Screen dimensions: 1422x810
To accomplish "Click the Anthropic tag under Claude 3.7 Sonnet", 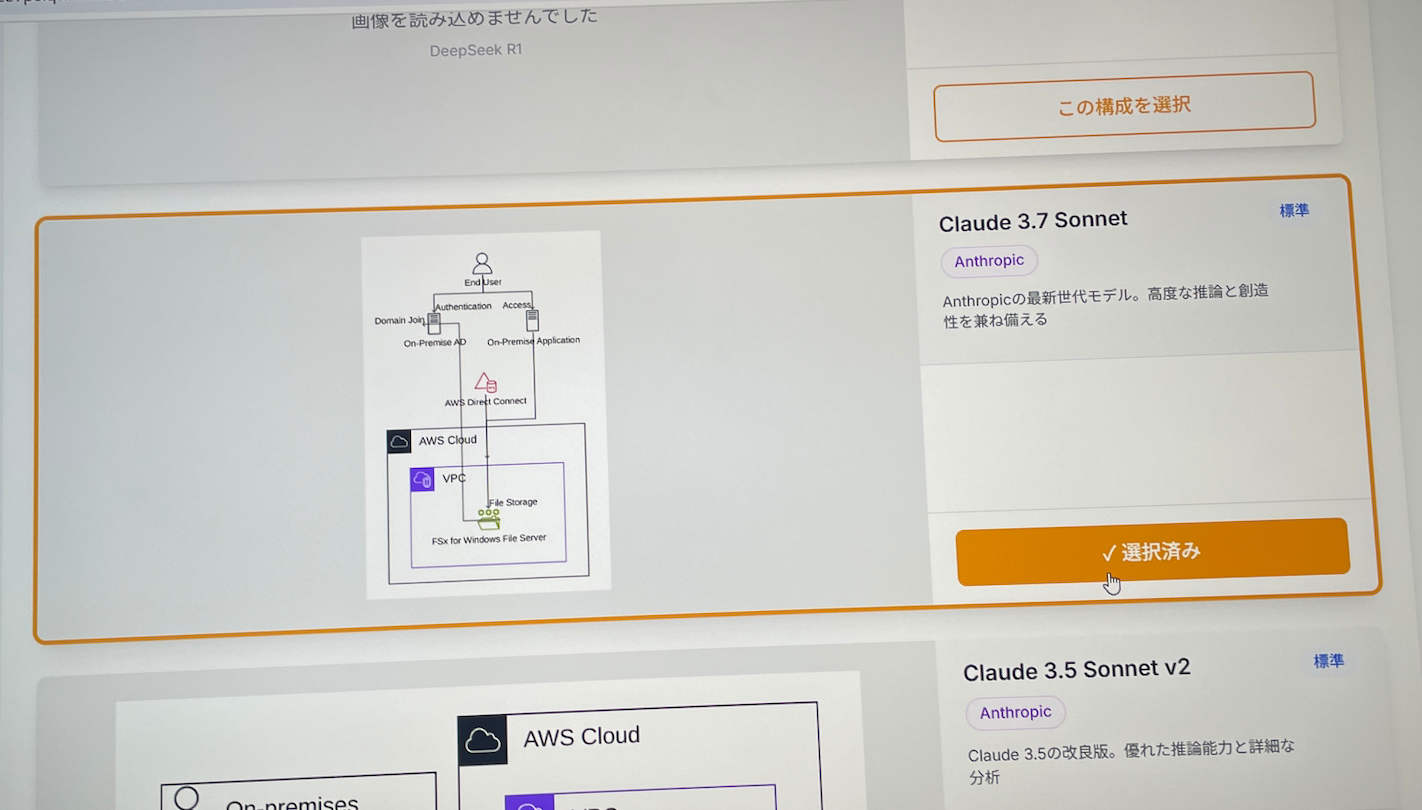I will (989, 261).
